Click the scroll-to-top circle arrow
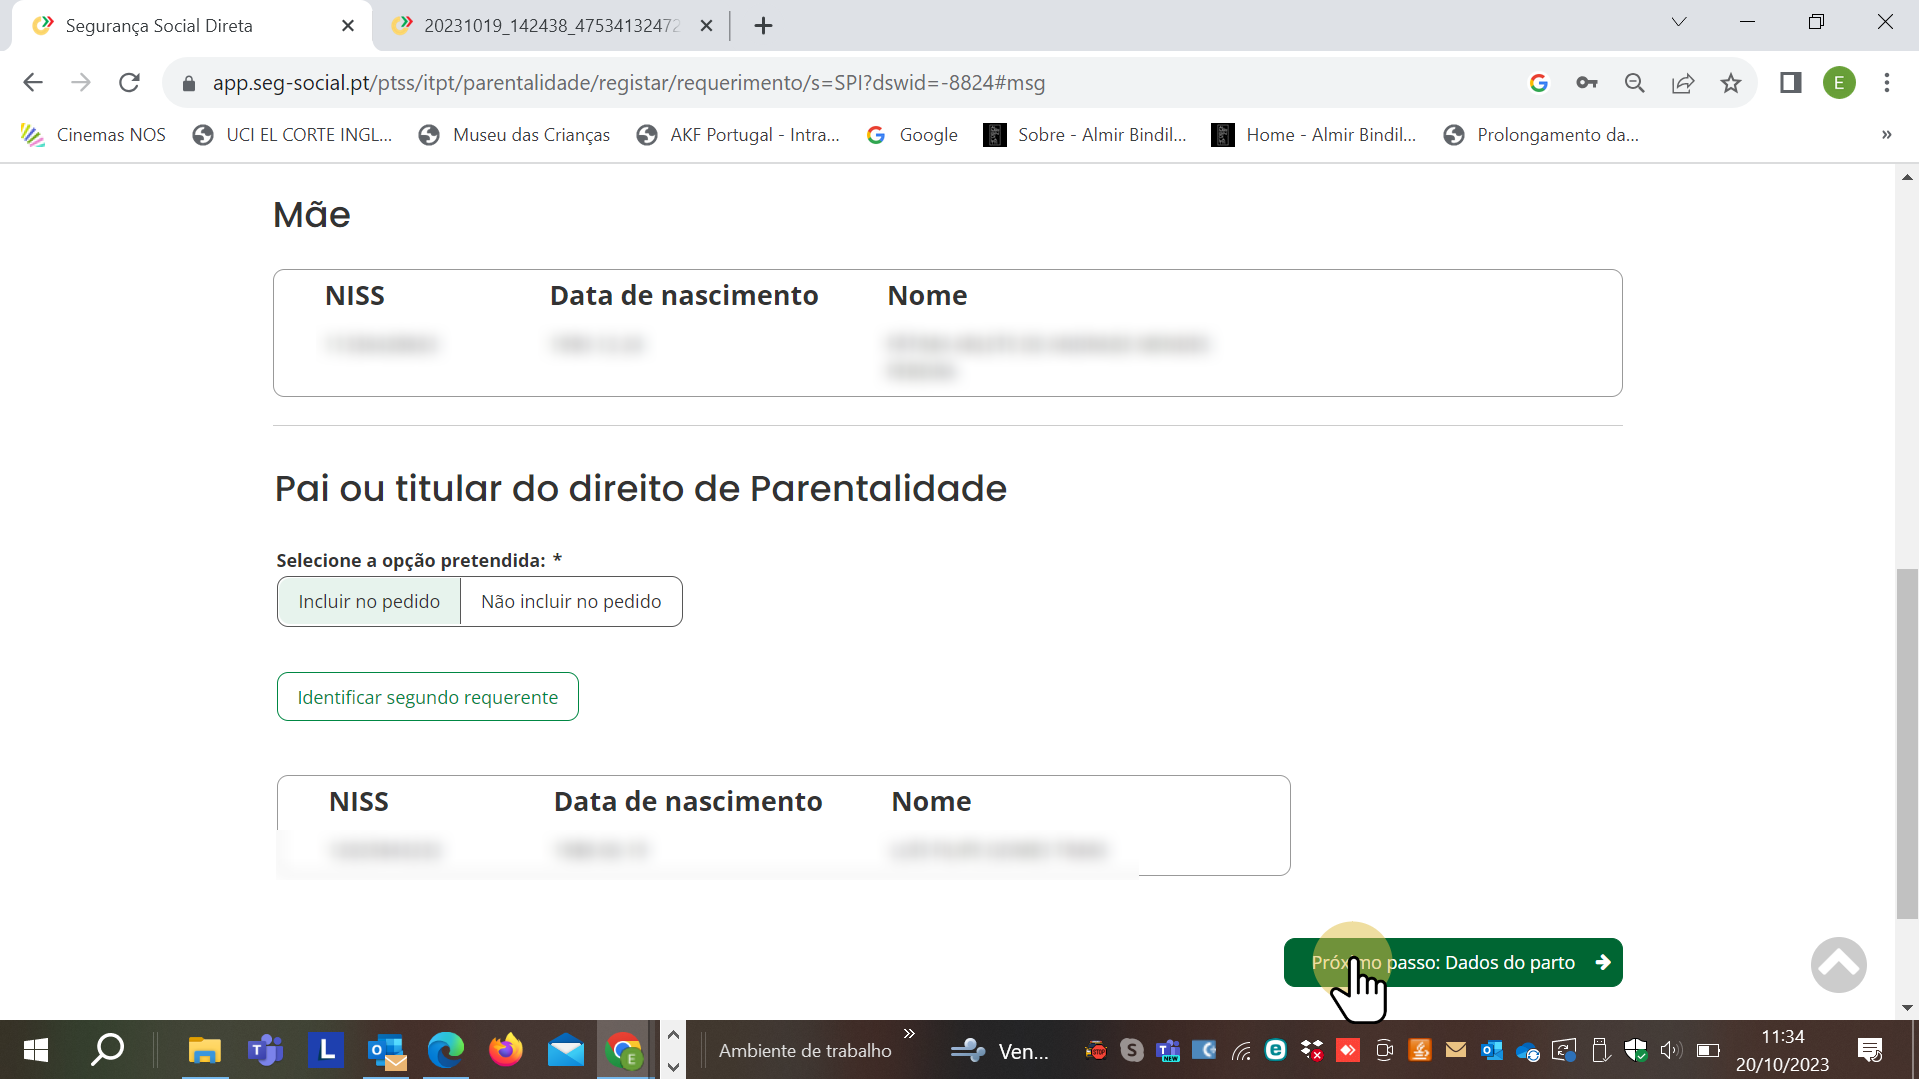The image size is (1919, 1079). click(1838, 964)
